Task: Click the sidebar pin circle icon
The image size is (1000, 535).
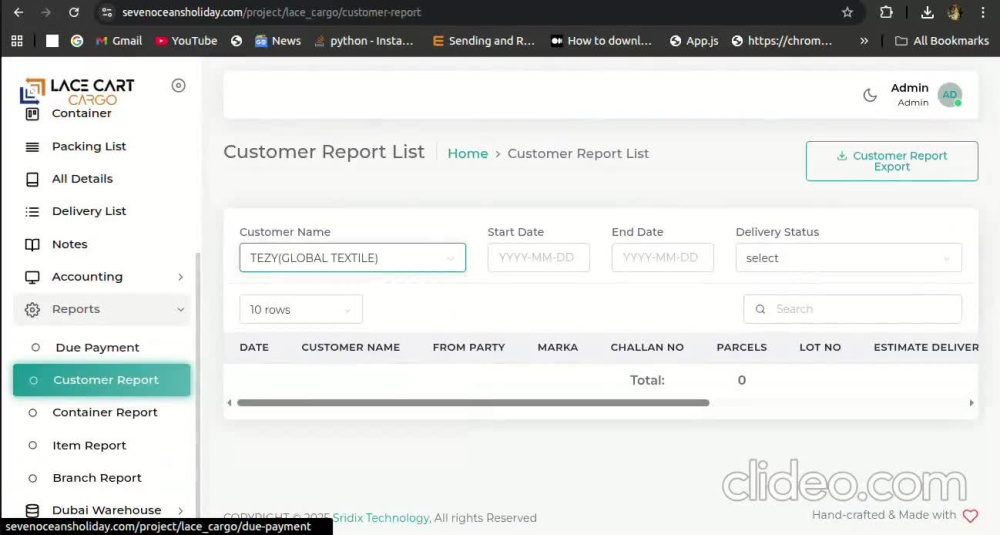Action: click(x=179, y=85)
